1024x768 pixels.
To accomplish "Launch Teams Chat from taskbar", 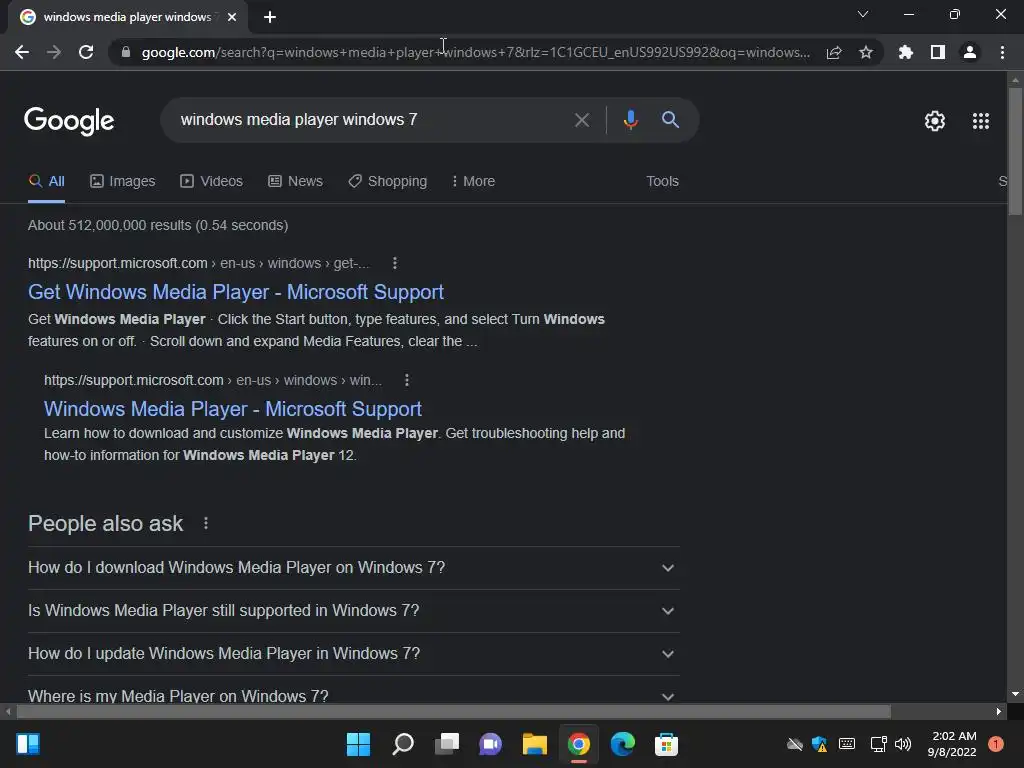I will (x=490, y=744).
